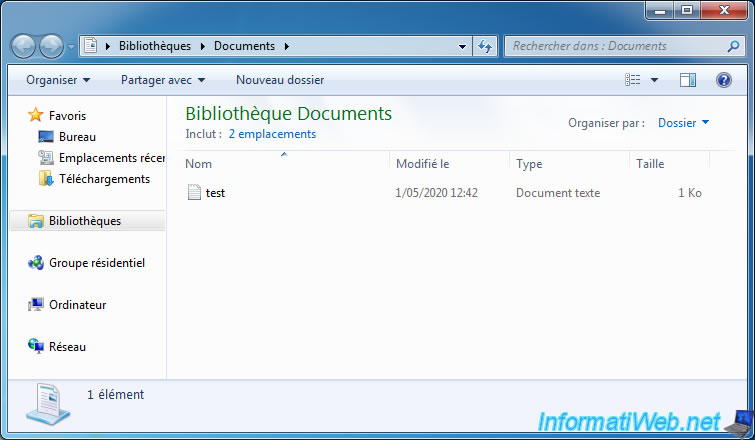Open Emplacements récents in navigation pane

coord(112,158)
